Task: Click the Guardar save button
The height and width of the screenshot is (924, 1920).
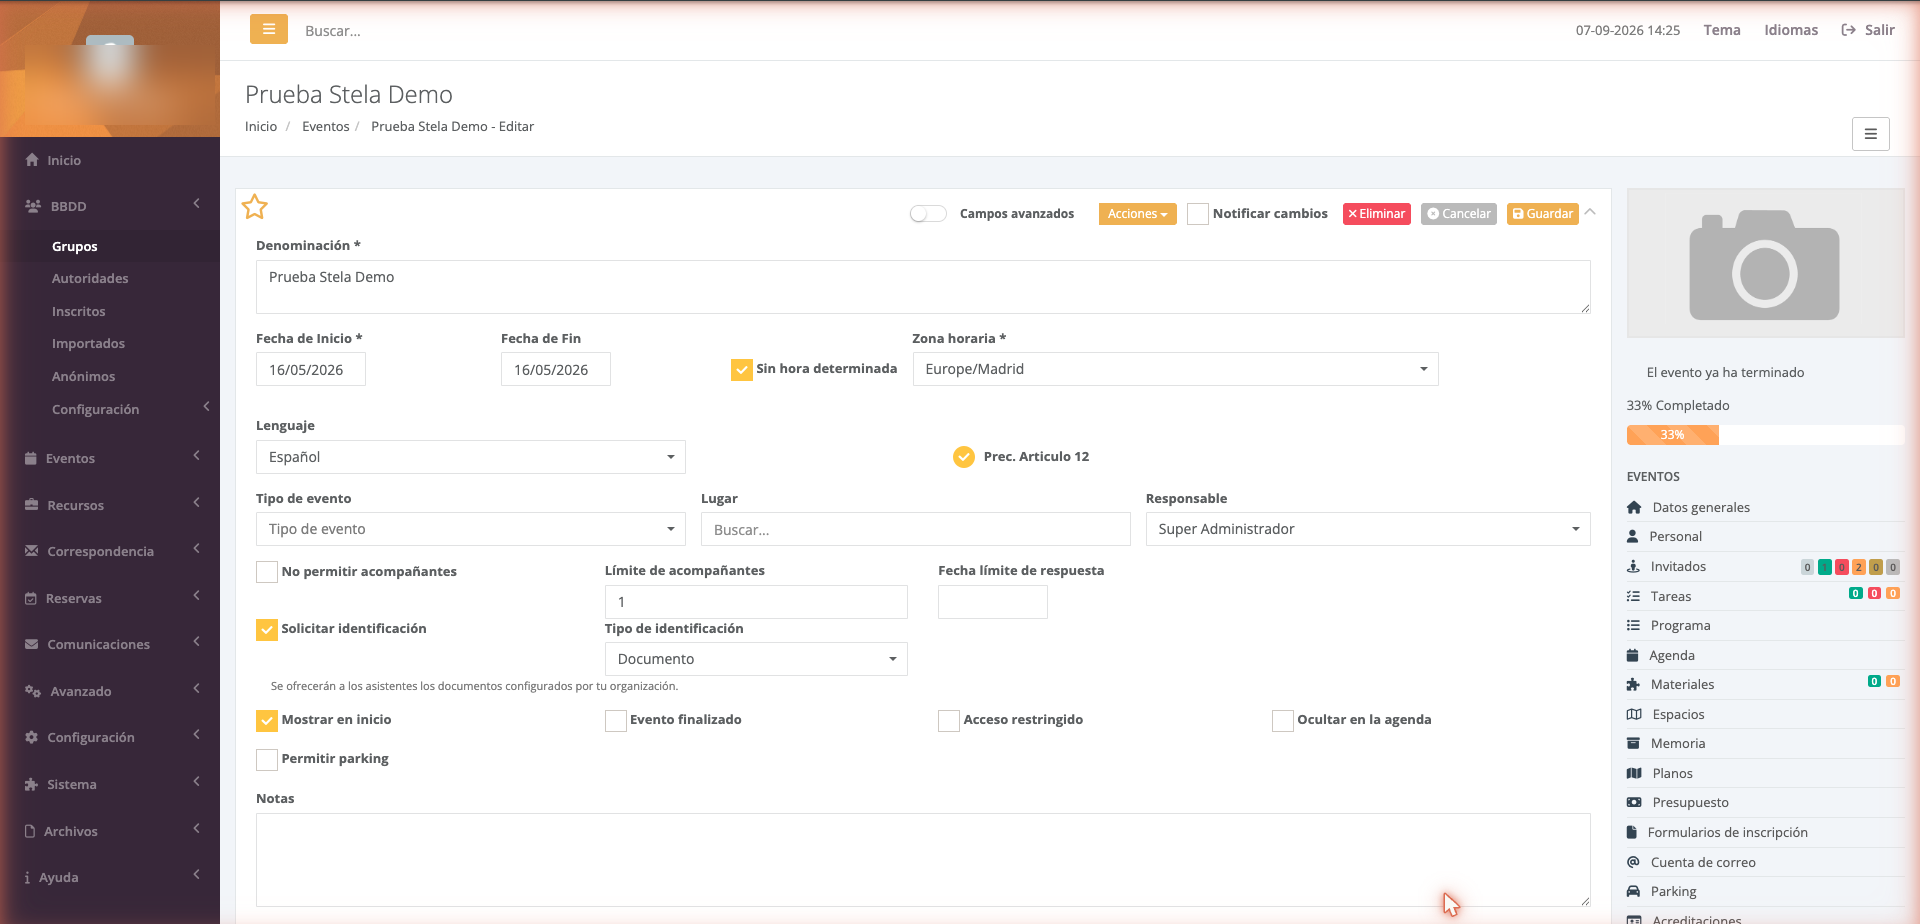Action: point(1542,214)
